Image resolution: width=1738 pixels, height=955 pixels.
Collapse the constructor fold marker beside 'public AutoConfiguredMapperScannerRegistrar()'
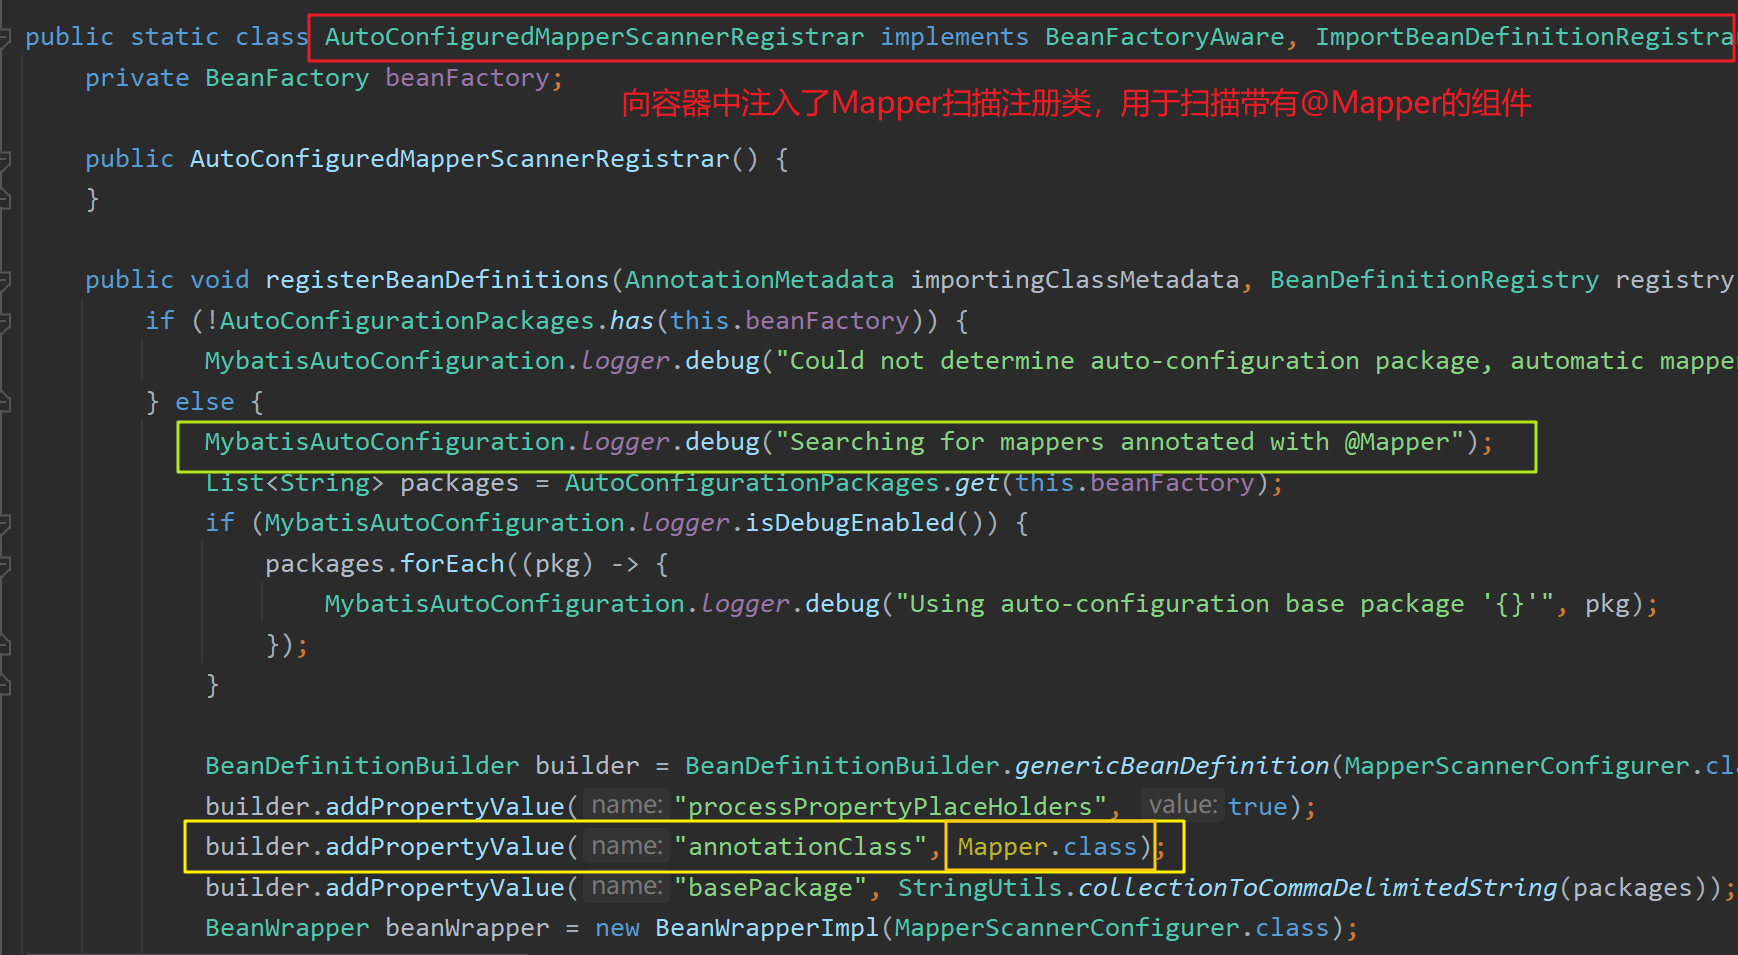(5, 160)
